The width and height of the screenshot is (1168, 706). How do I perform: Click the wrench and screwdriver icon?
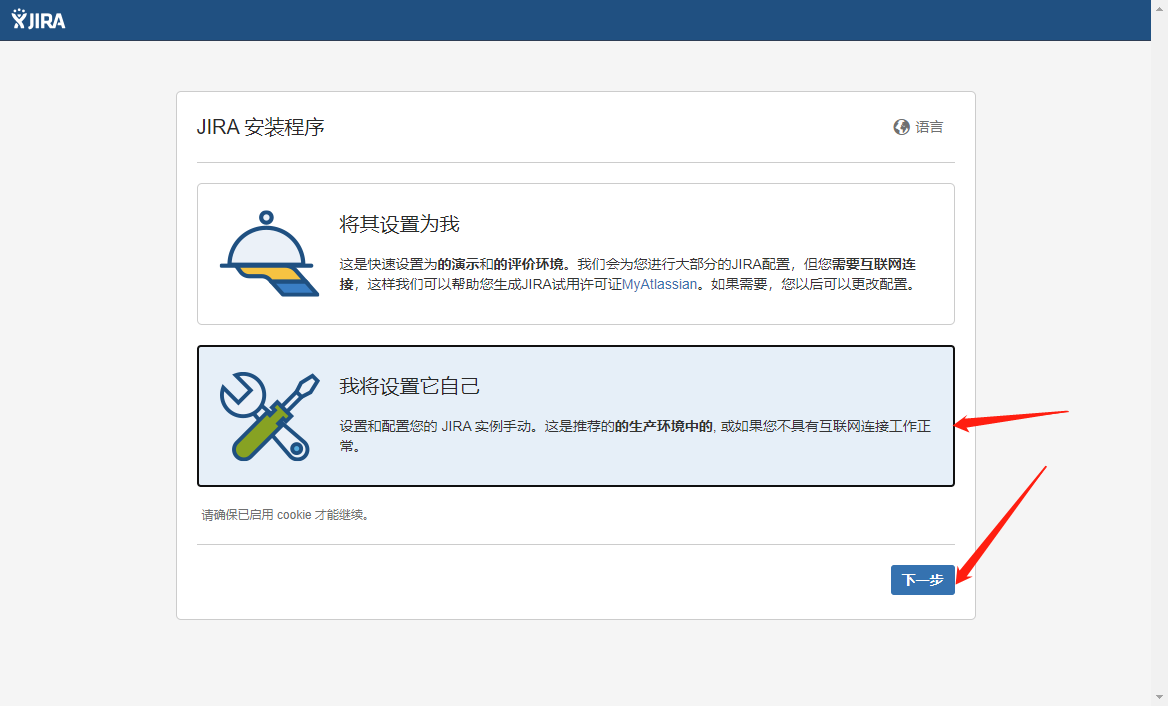click(269, 416)
